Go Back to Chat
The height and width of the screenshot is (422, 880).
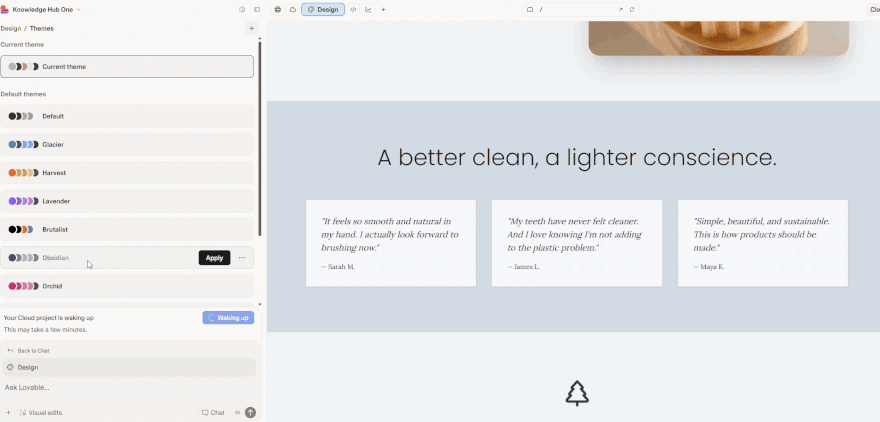click(28, 351)
